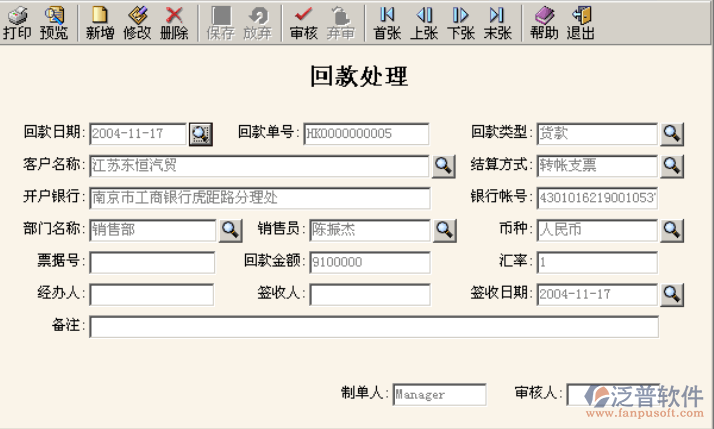Click the 保存 save icon
The image size is (714, 429).
coord(221,23)
